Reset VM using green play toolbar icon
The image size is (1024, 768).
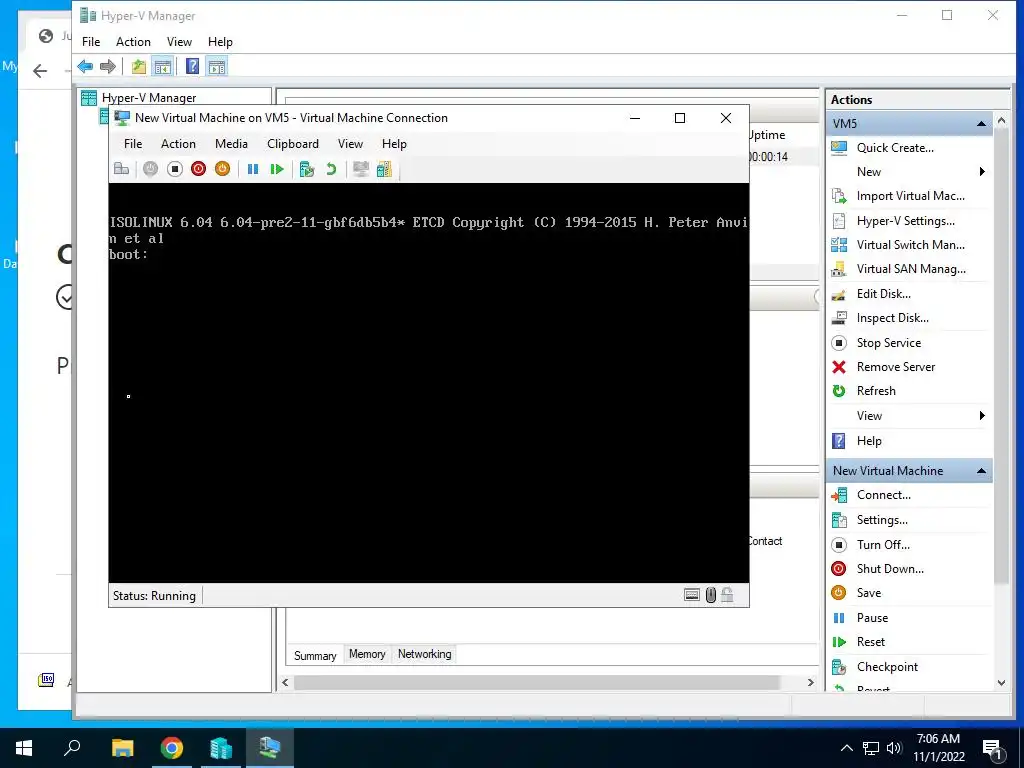[277, 169]
